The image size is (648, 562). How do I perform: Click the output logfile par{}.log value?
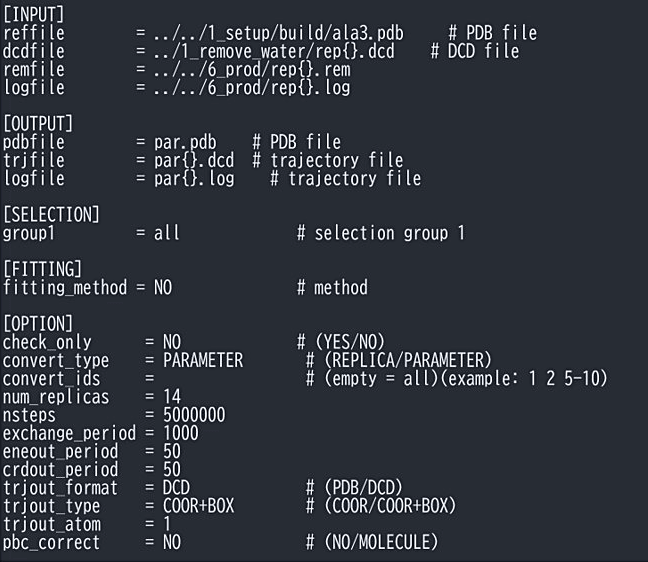pyautogui.click(x=194, y=179)
